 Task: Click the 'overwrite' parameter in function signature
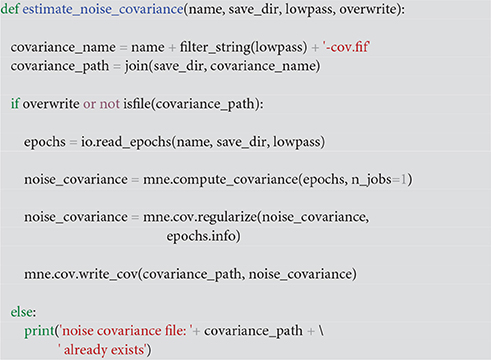(369, 9)
